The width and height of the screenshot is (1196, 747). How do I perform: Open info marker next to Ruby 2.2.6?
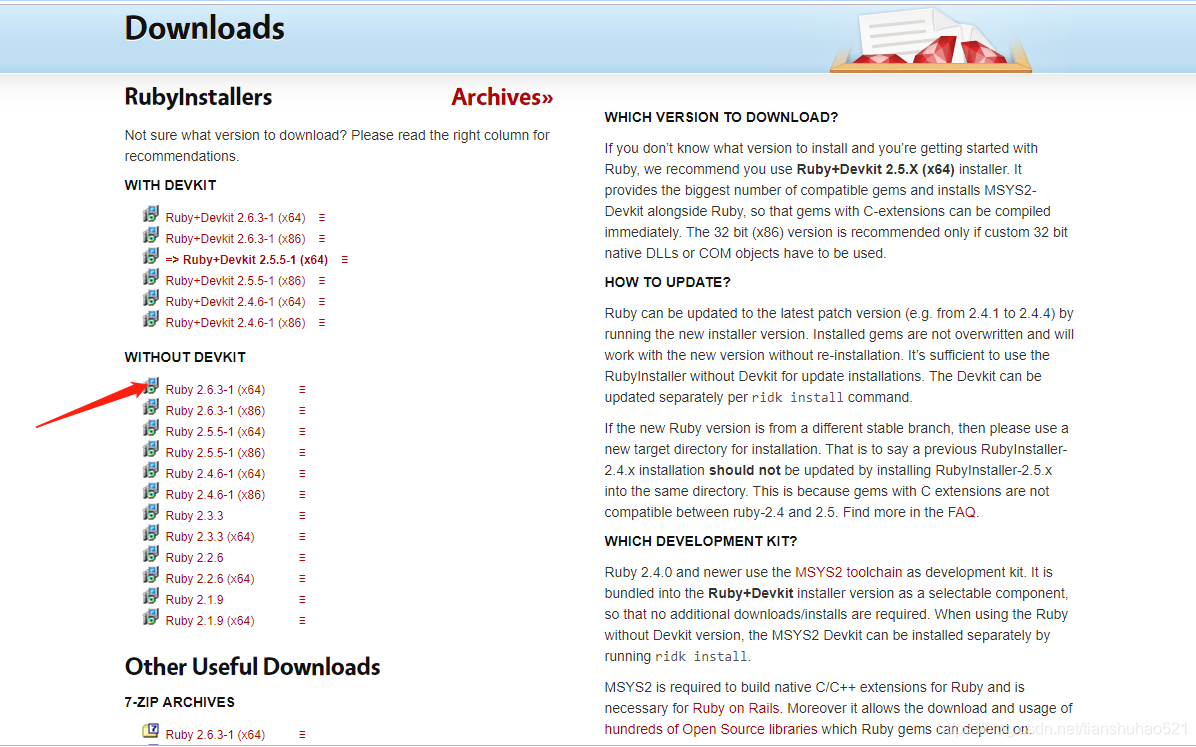[x=302, y=558]
